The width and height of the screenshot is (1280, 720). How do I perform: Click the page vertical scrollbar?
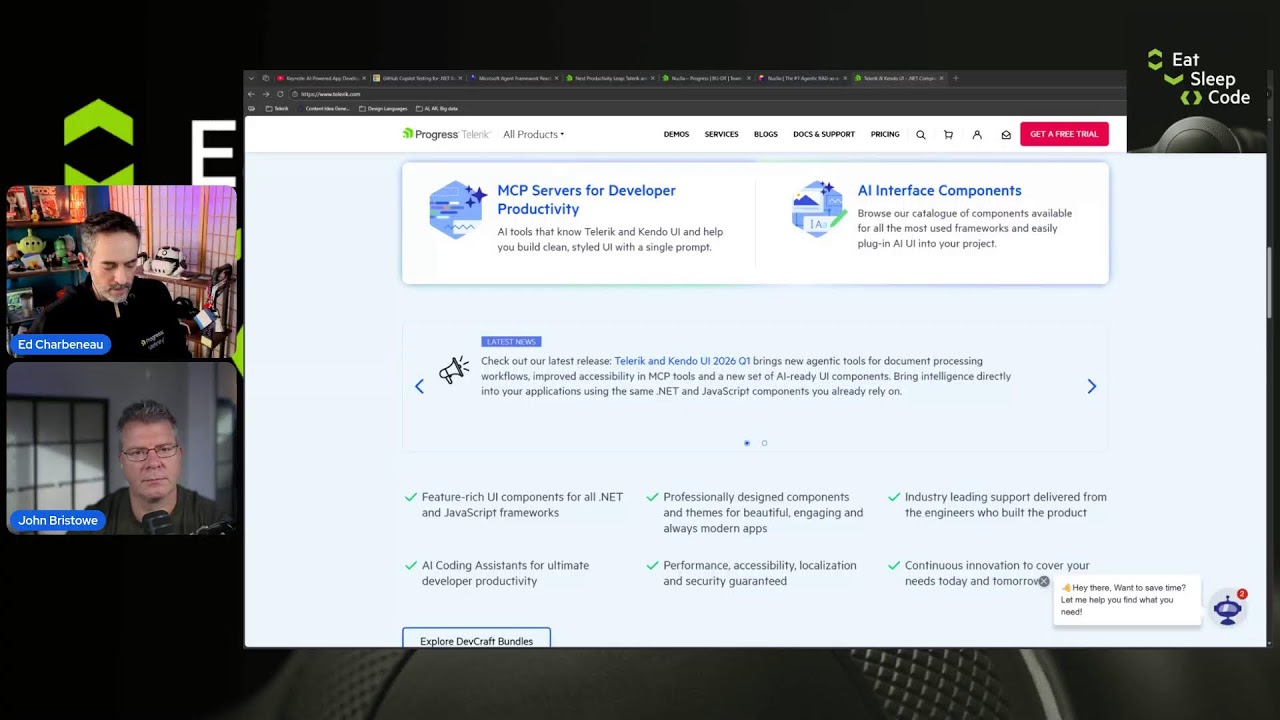click(x=1270, y=283)
